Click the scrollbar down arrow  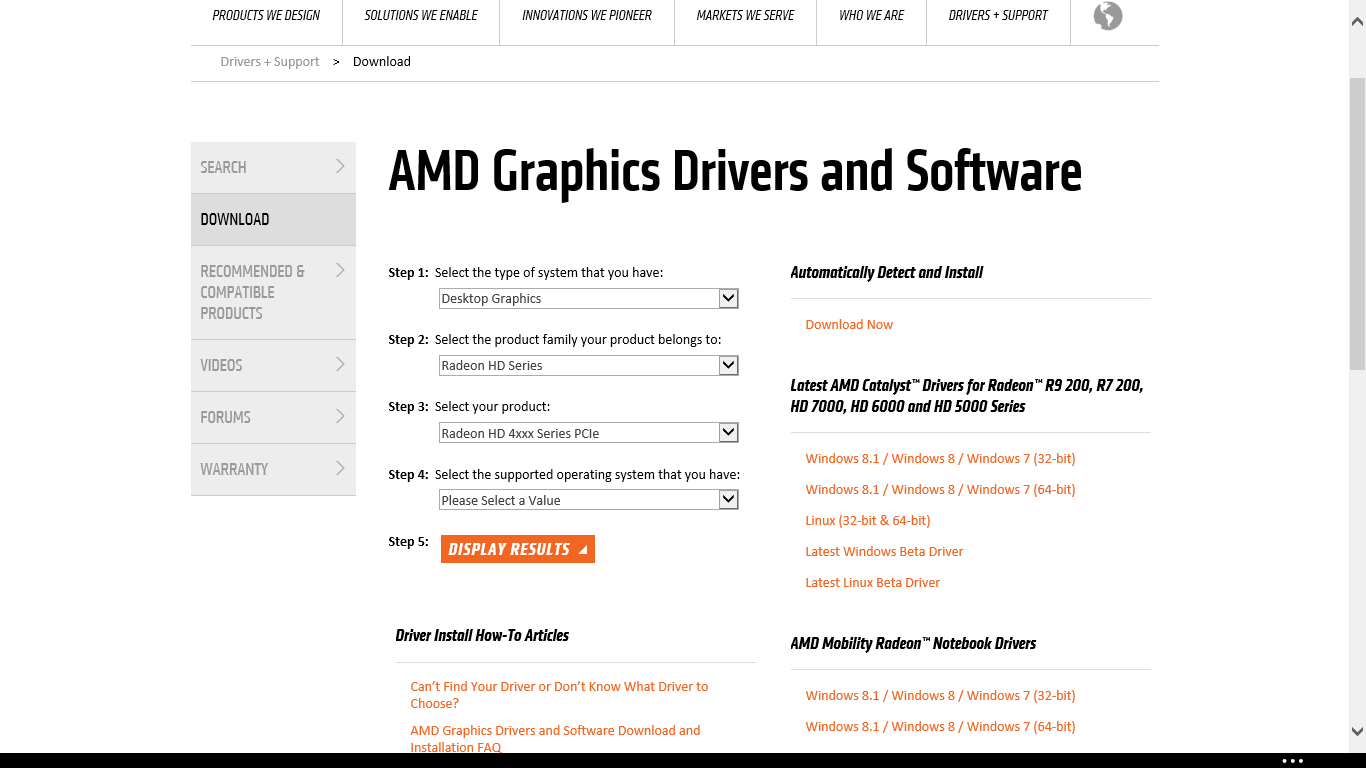1357,732
